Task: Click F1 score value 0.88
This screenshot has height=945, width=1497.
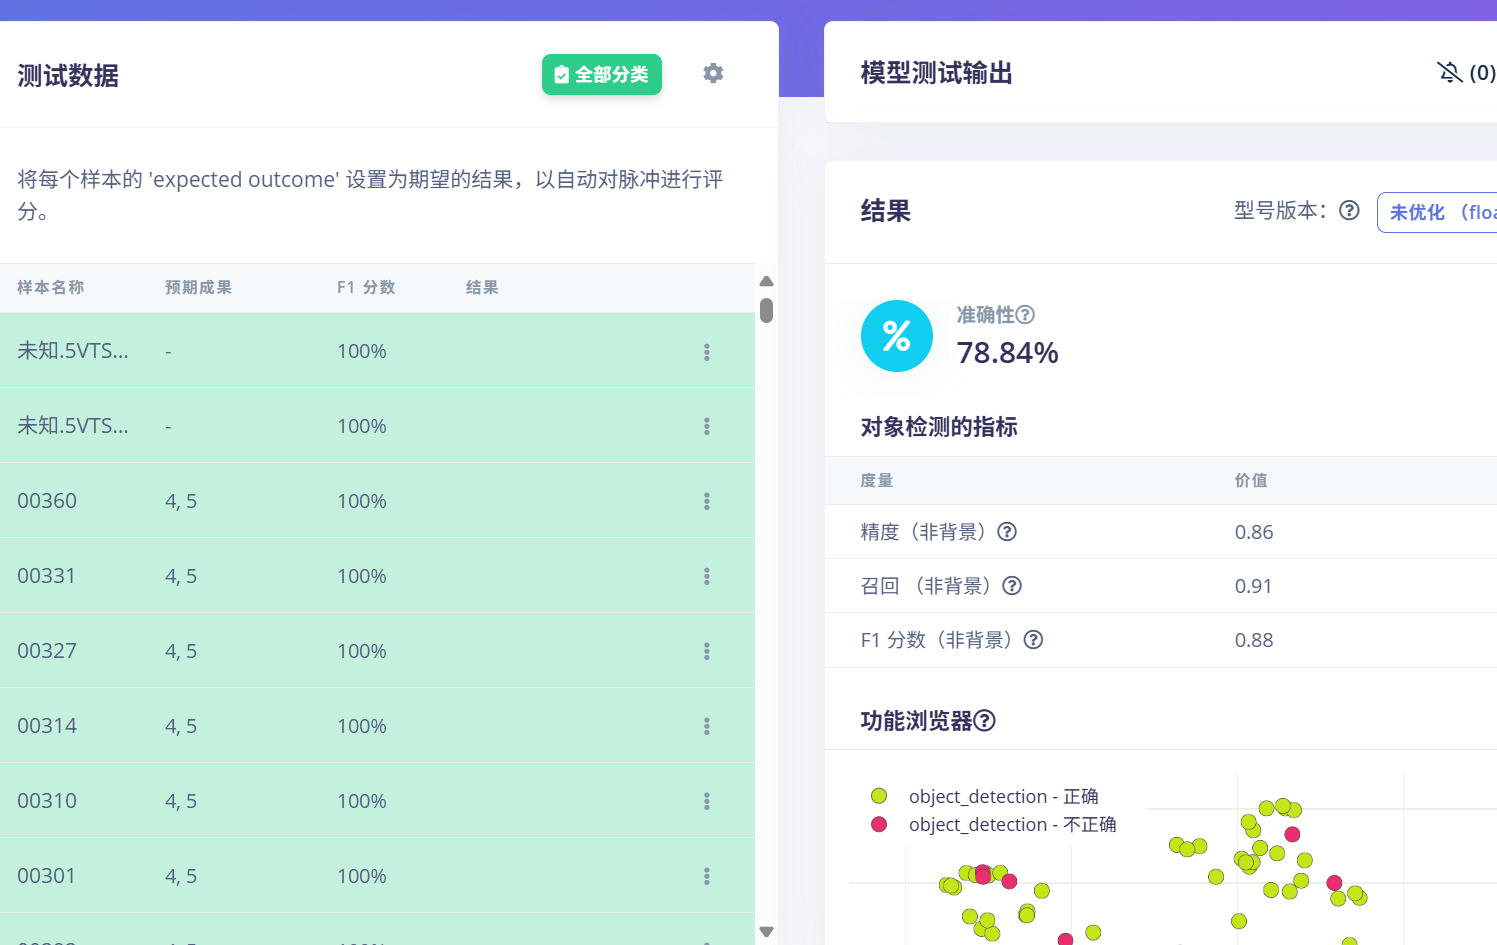Action: pos(1254,640)
